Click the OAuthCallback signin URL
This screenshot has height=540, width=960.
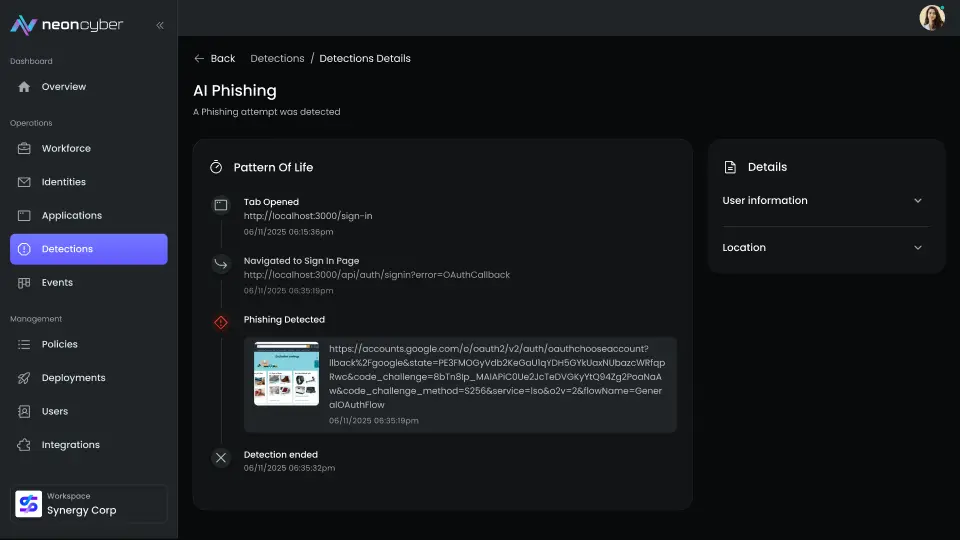click(x=377, y=275)
